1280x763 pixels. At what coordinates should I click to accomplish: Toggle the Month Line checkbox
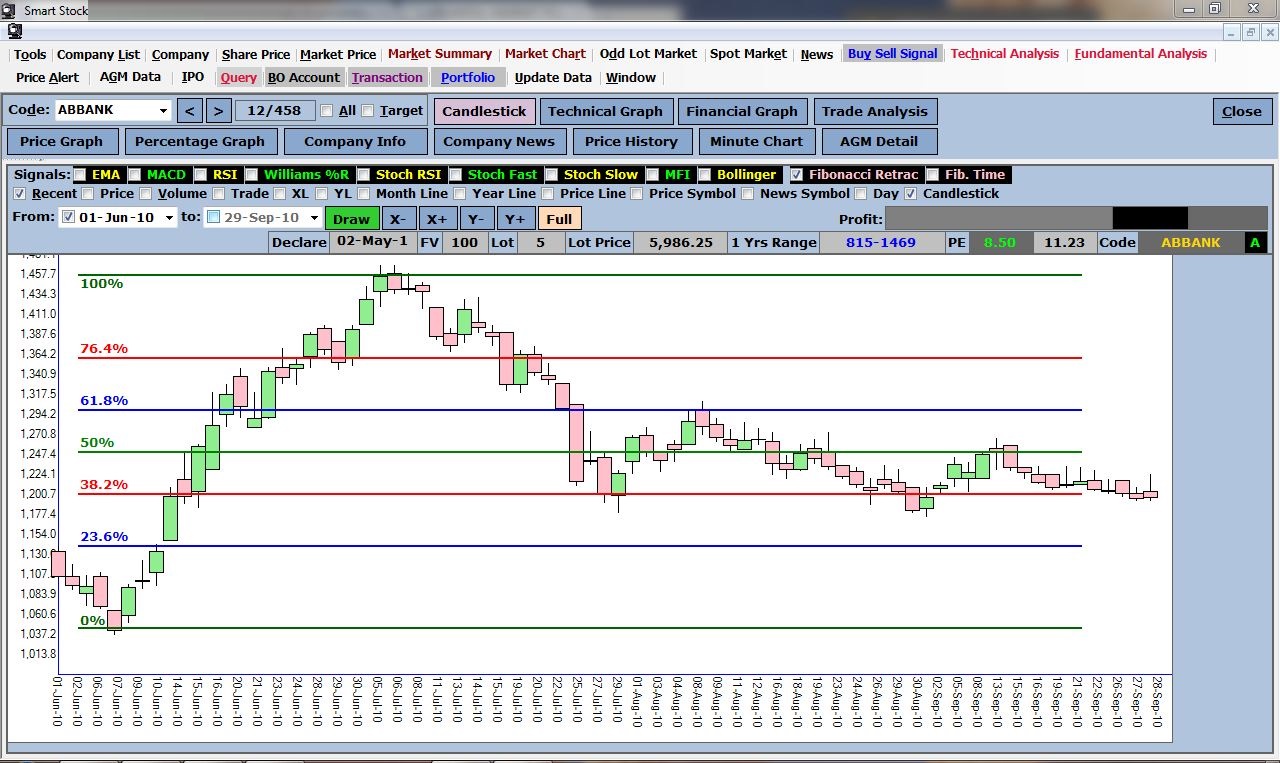pos(364,194)
